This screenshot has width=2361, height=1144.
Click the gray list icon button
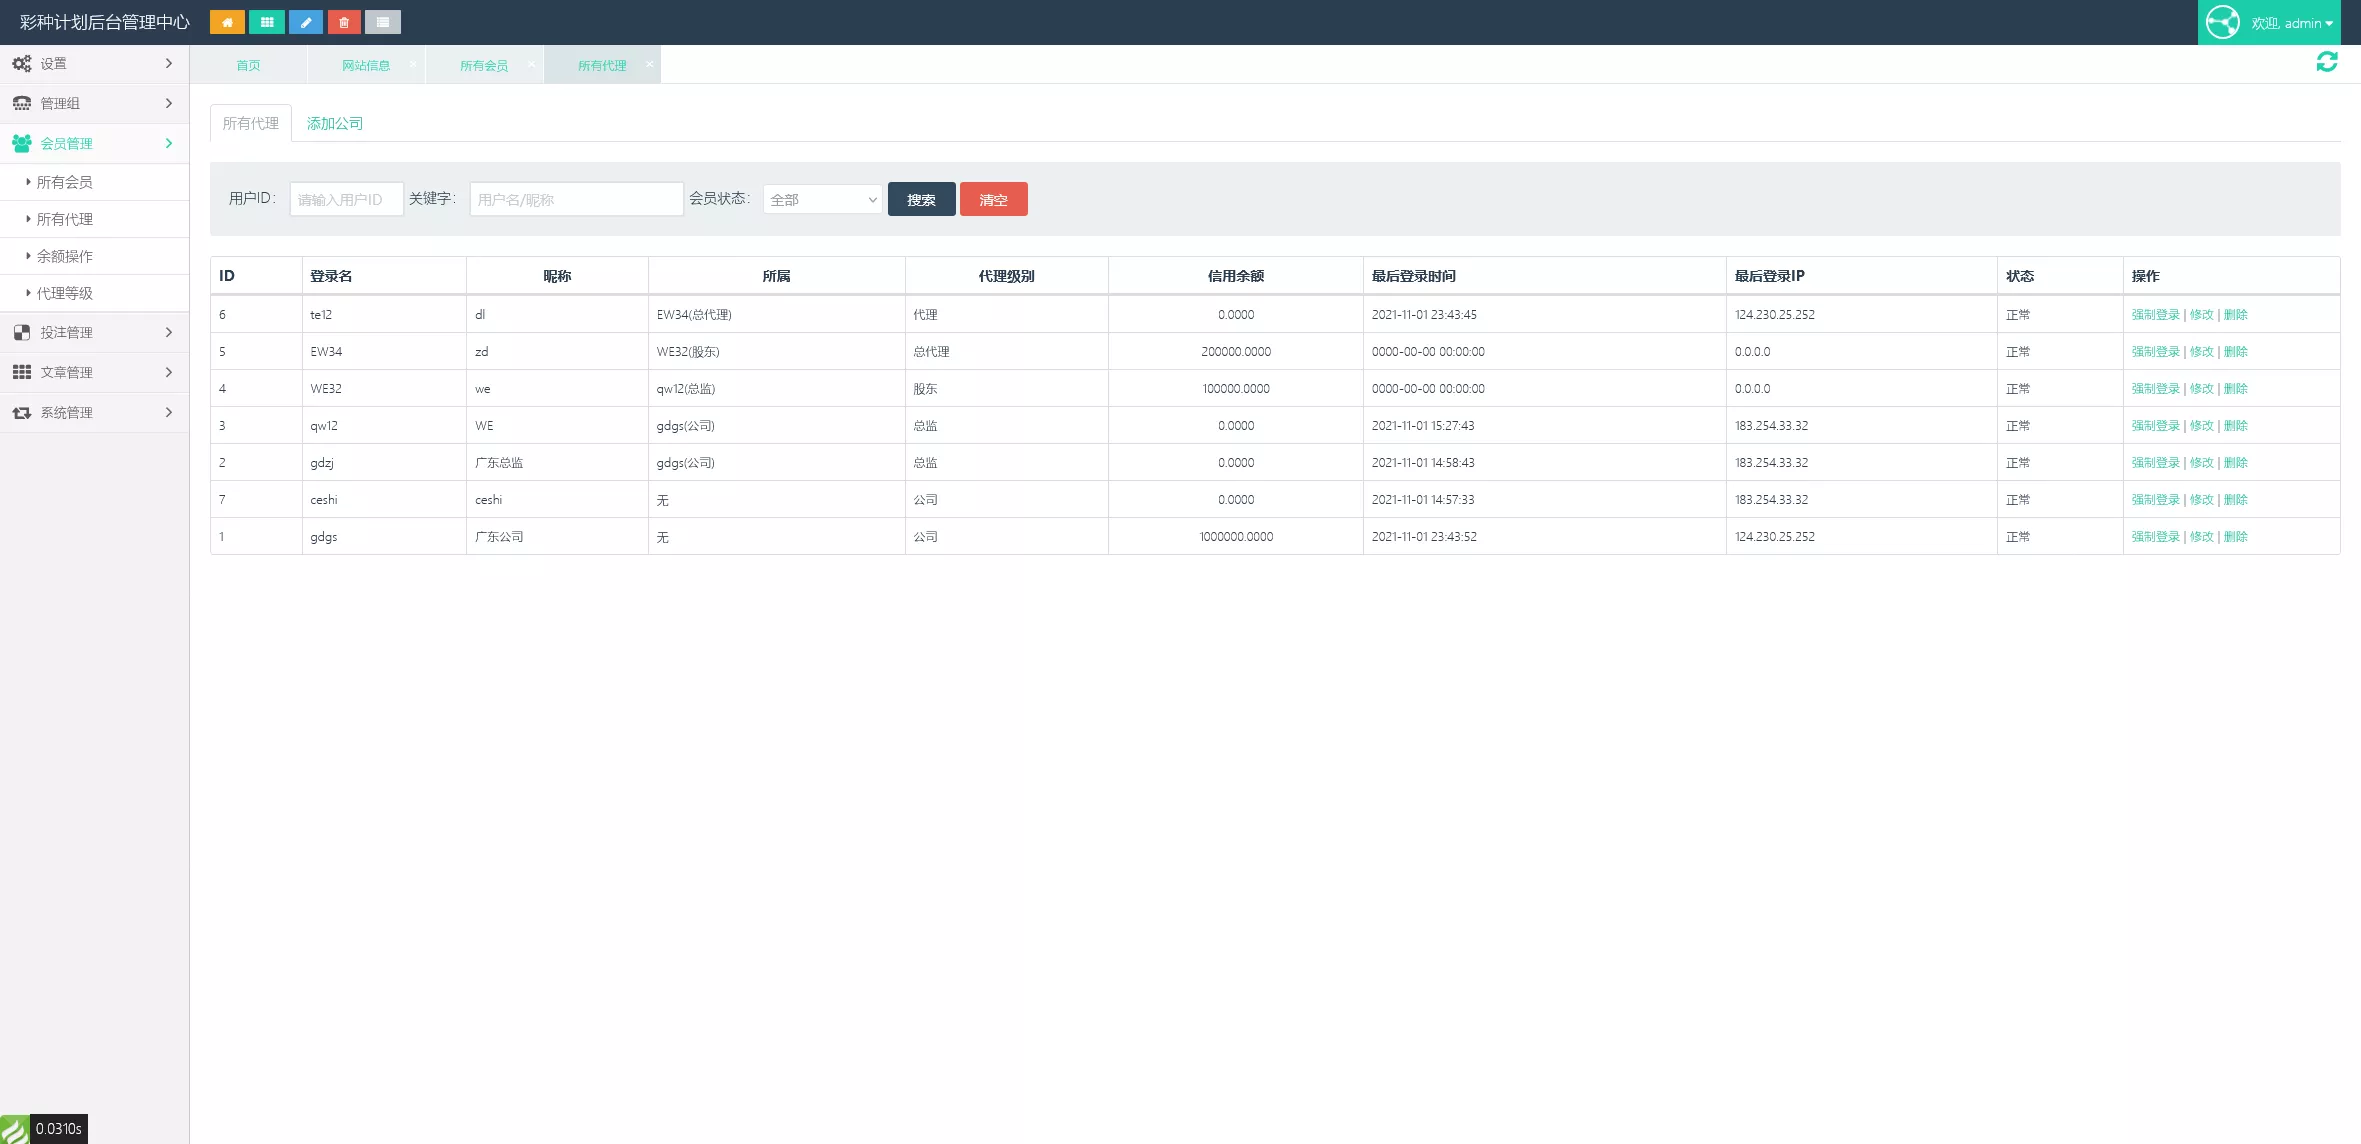pyautogui.click(x=383, y=22)
